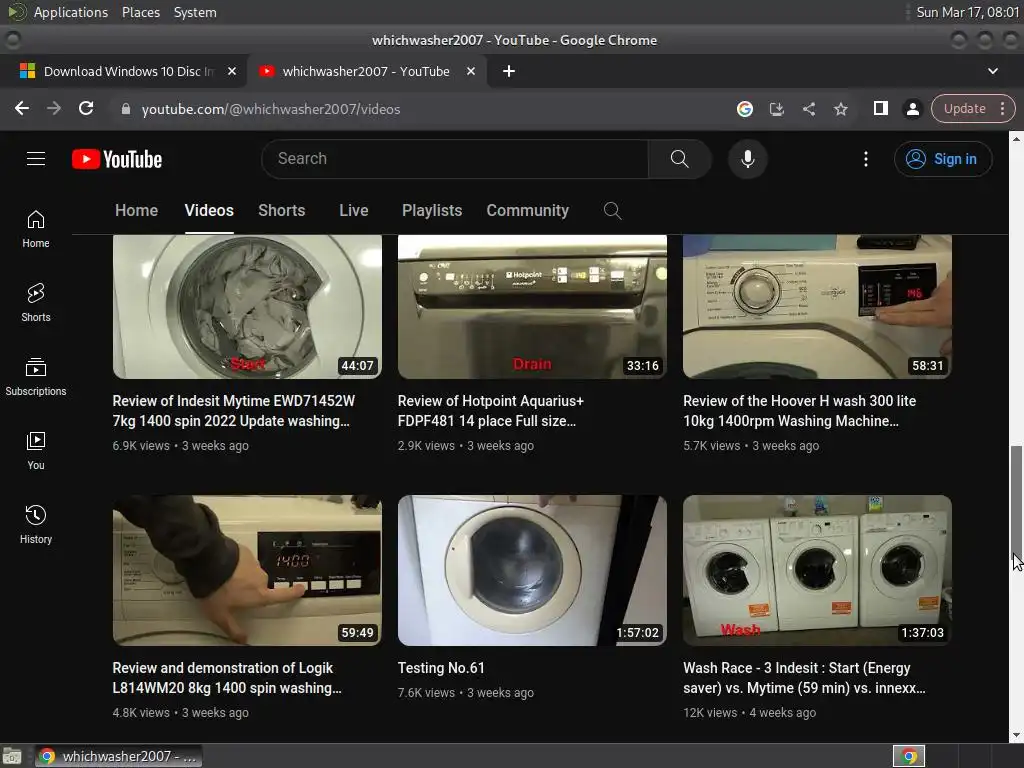Open the You section in sidebar

coord(36,451)
